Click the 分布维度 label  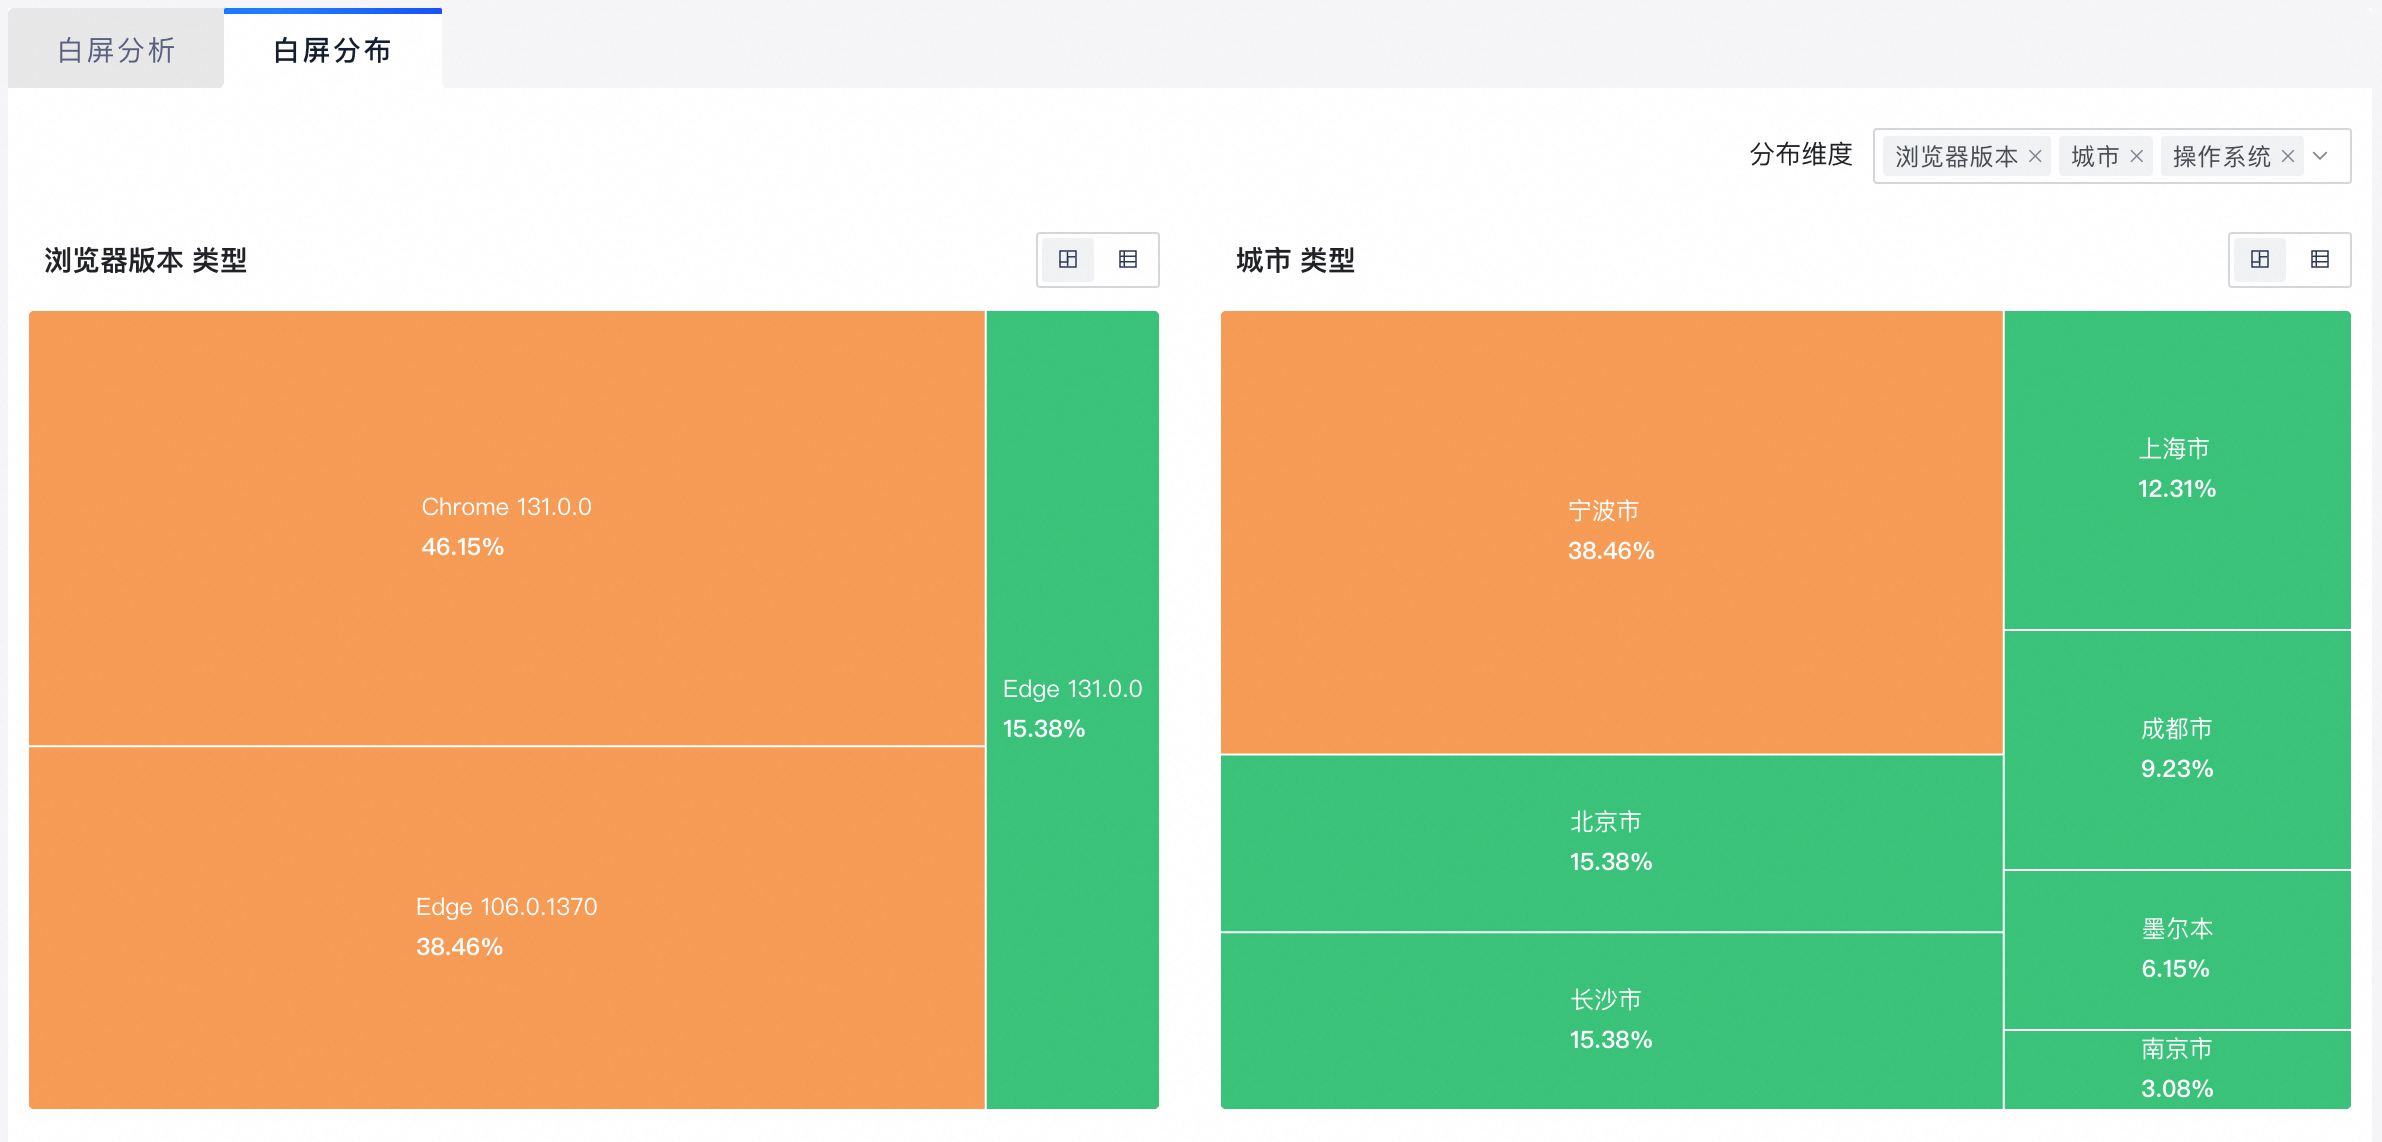click(1801, 155)
